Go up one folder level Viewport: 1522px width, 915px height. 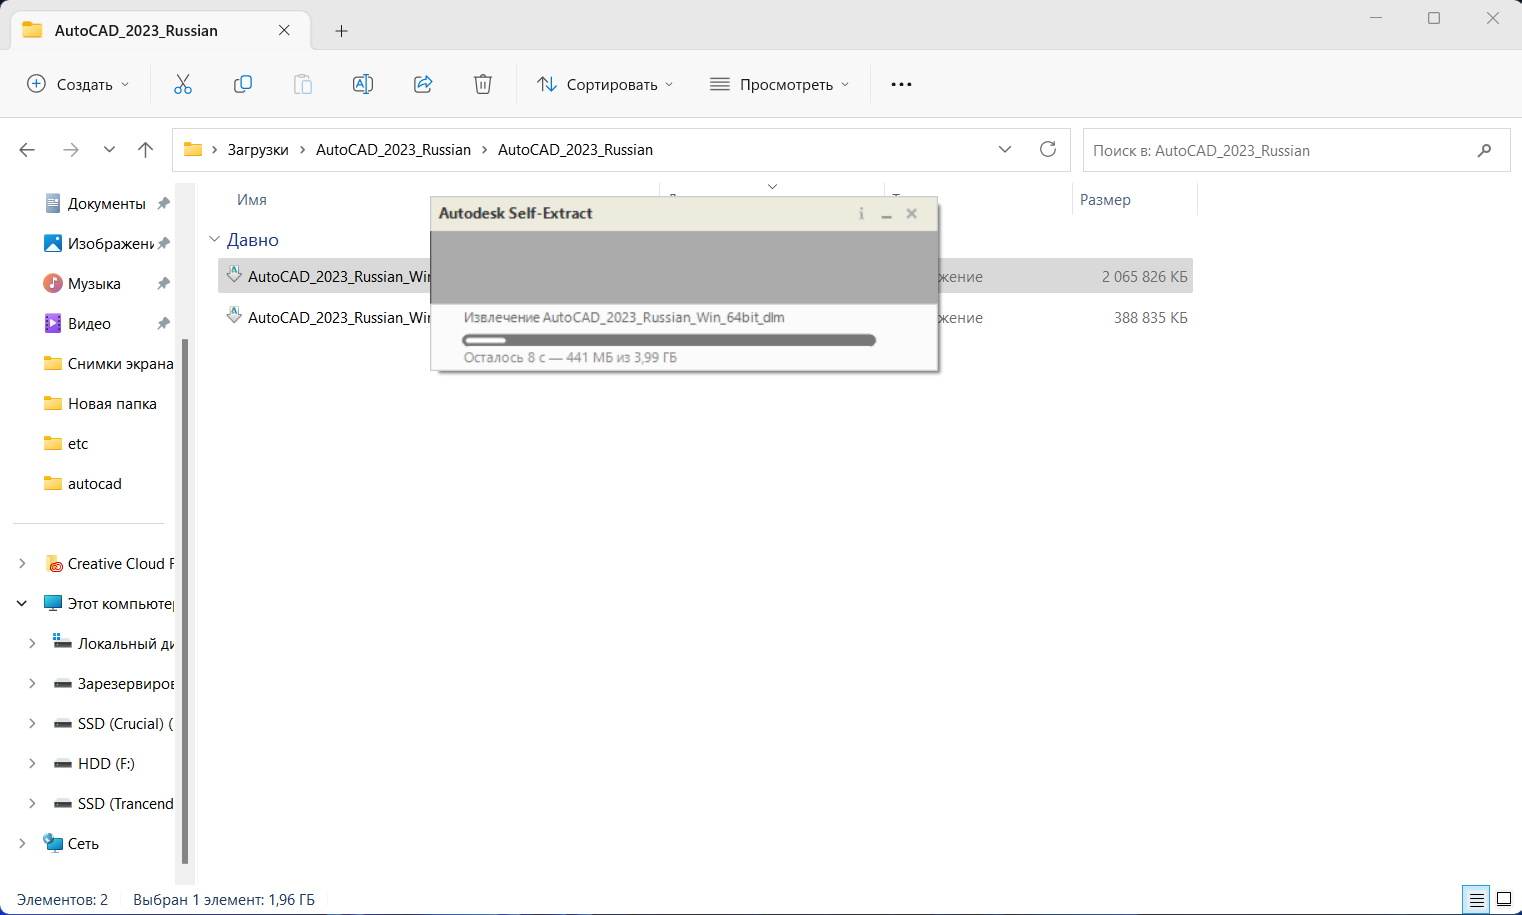[x=146, y=150]
